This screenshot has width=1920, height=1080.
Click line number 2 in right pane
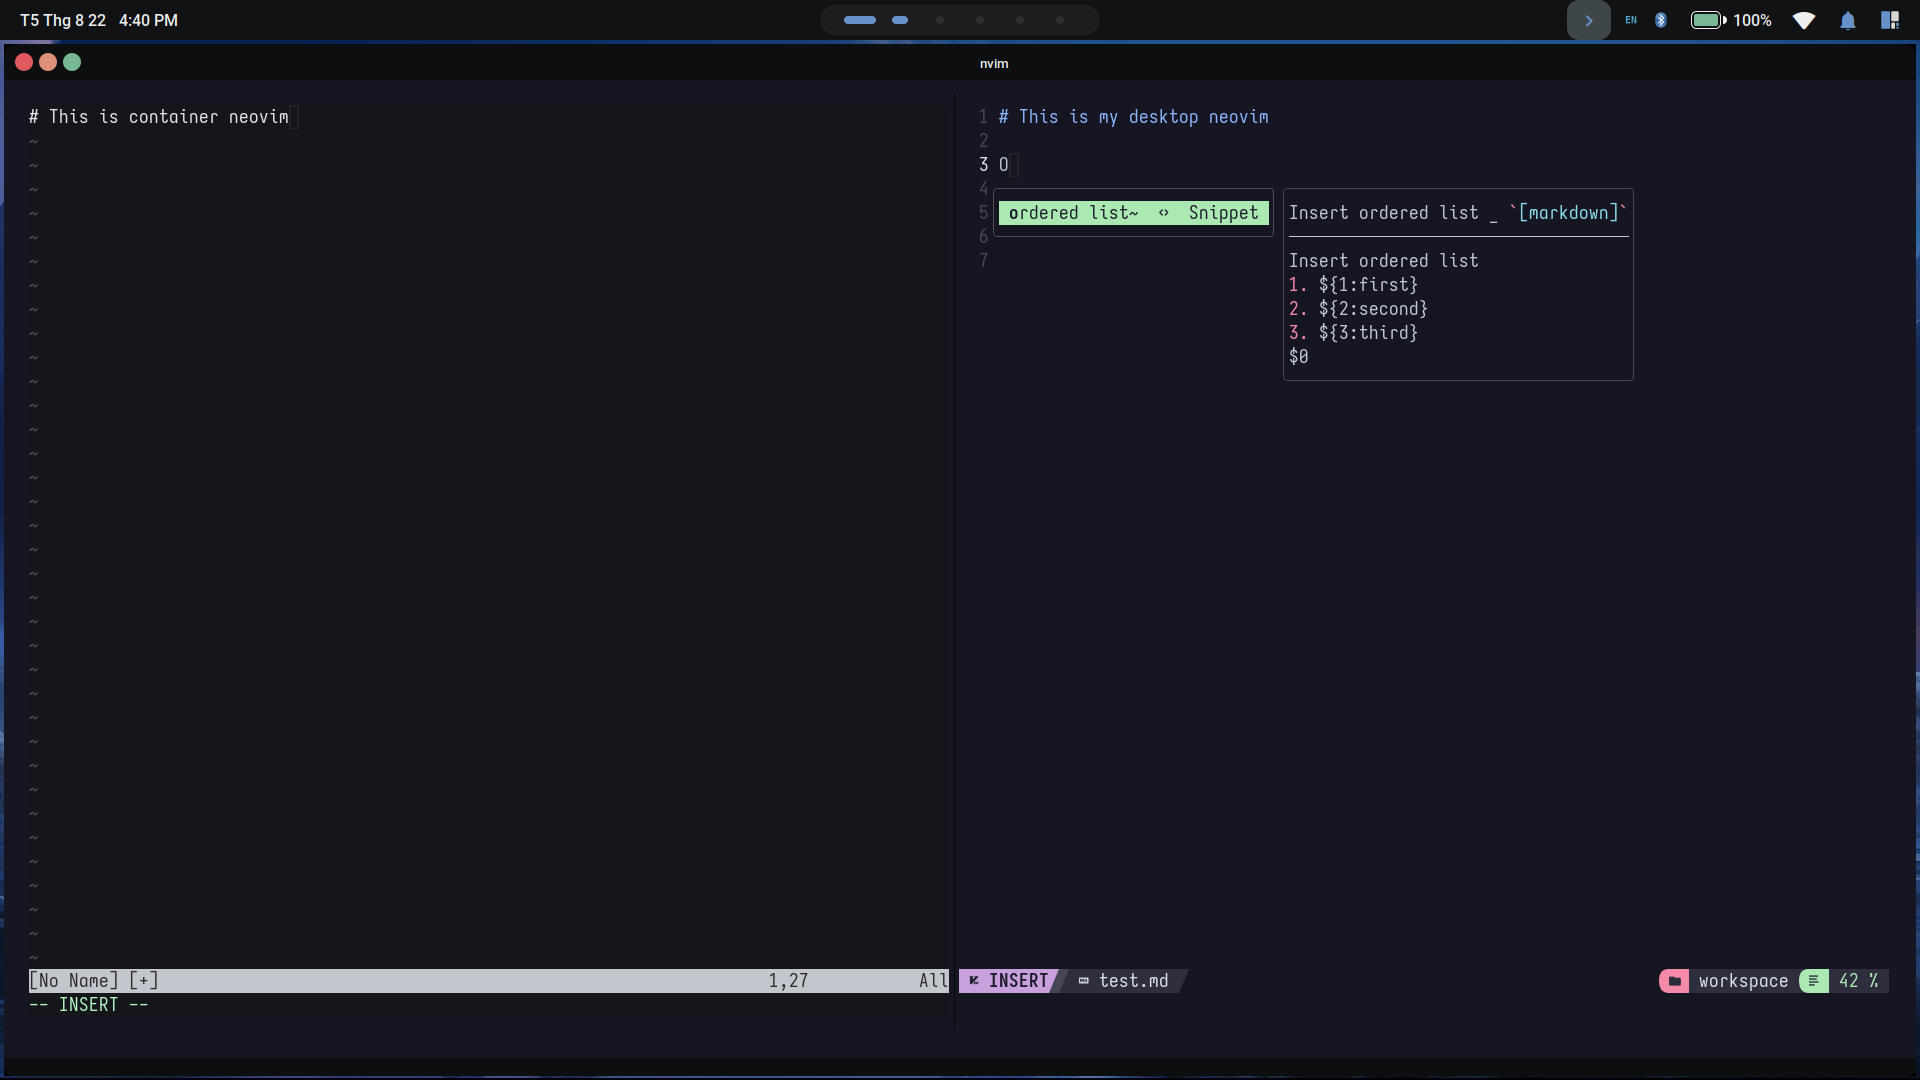983,141
